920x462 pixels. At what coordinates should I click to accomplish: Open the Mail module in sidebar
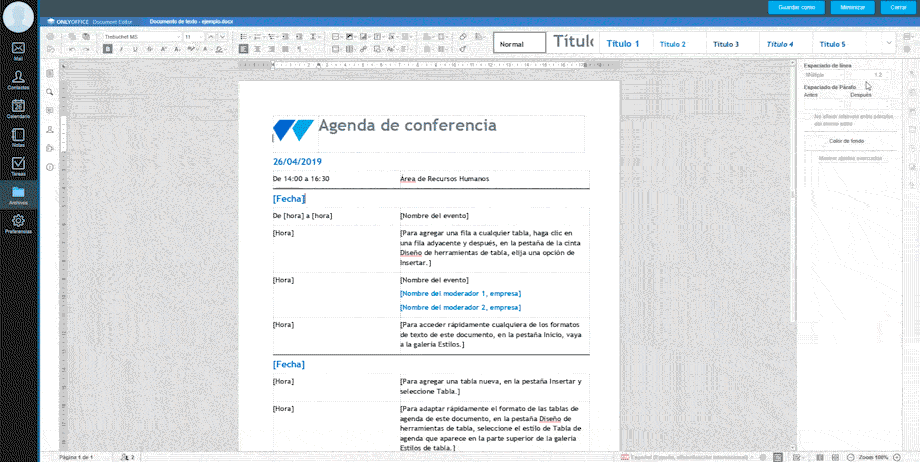click(18, 50)
